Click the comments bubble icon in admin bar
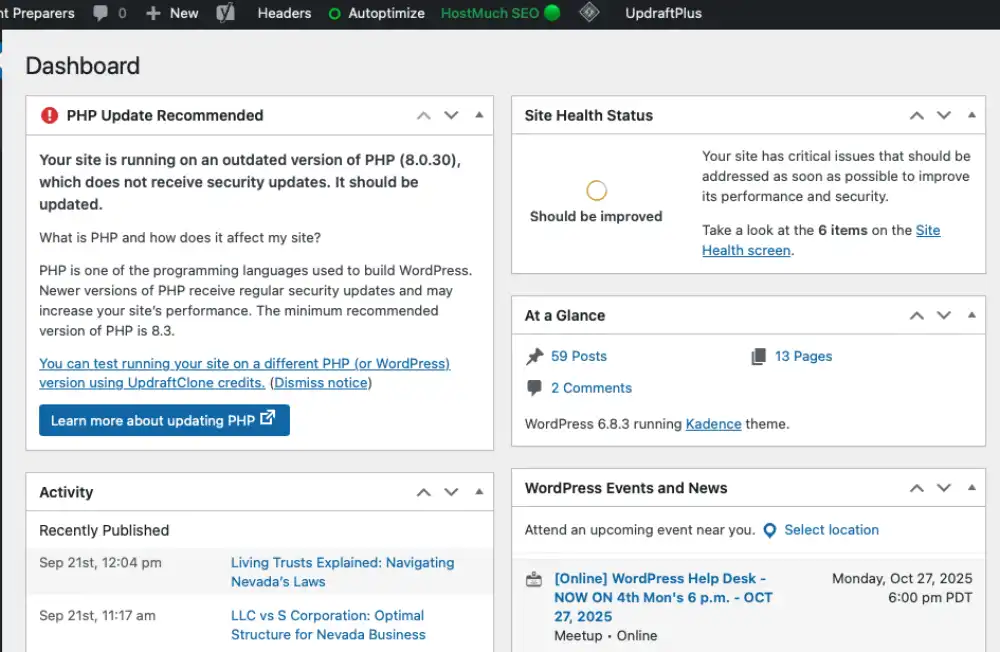 tap(101, 13)
